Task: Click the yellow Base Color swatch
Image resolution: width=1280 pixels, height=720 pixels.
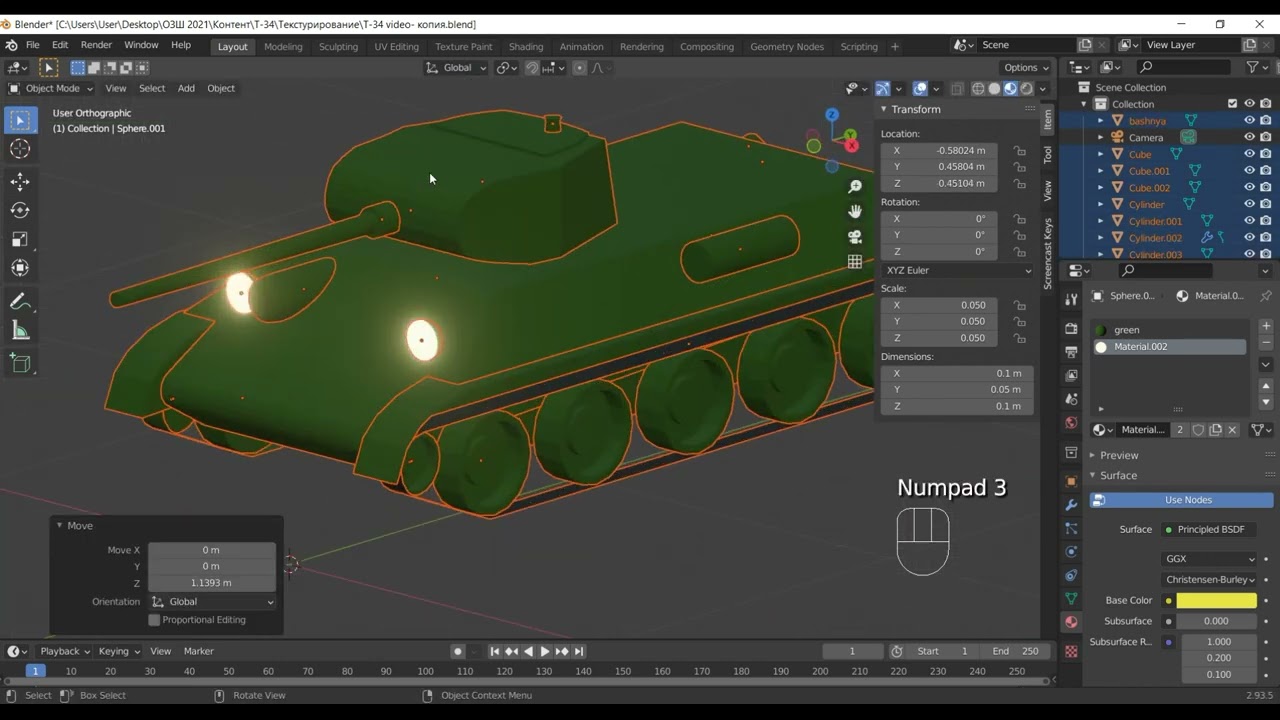Action: coord(1216,601)
